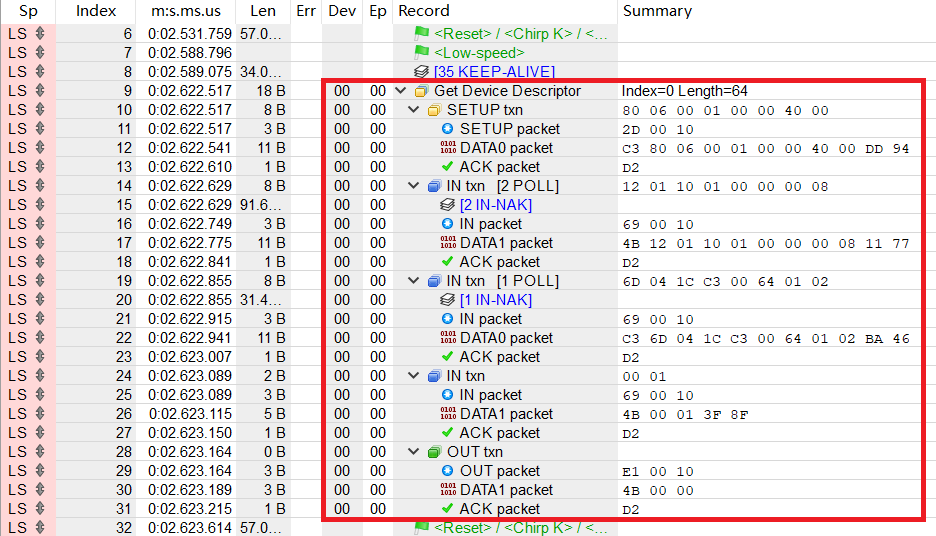Click the Ep column header

pyautogui.click(x=378, y=11)
